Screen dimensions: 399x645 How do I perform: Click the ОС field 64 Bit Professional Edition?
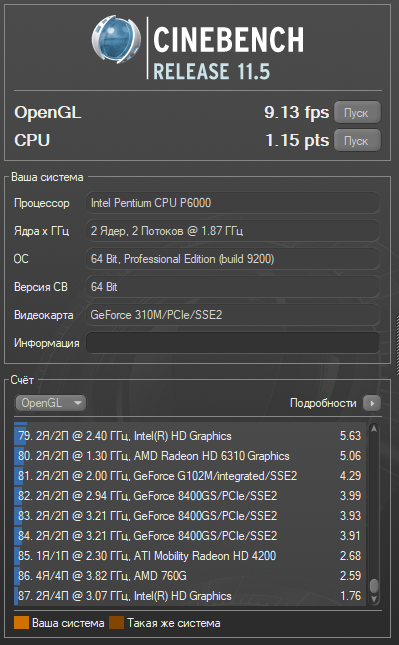pyautogui.click(x=232, y=259)
